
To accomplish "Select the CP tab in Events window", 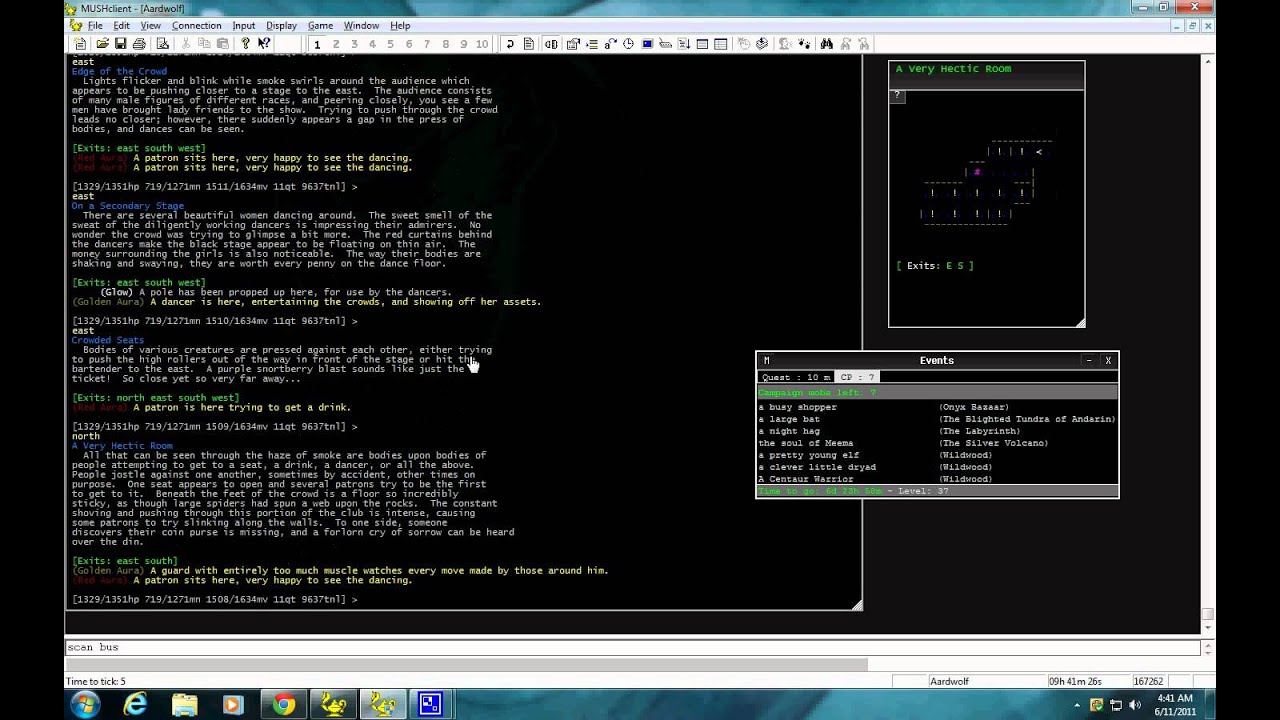I will (858, 377).
